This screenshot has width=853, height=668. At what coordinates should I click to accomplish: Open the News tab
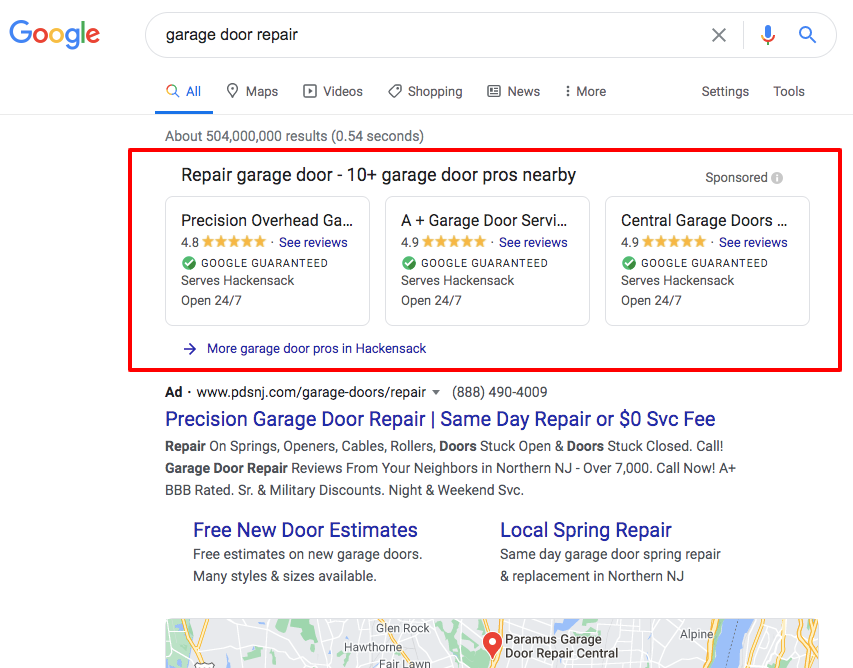coord(514,91)
